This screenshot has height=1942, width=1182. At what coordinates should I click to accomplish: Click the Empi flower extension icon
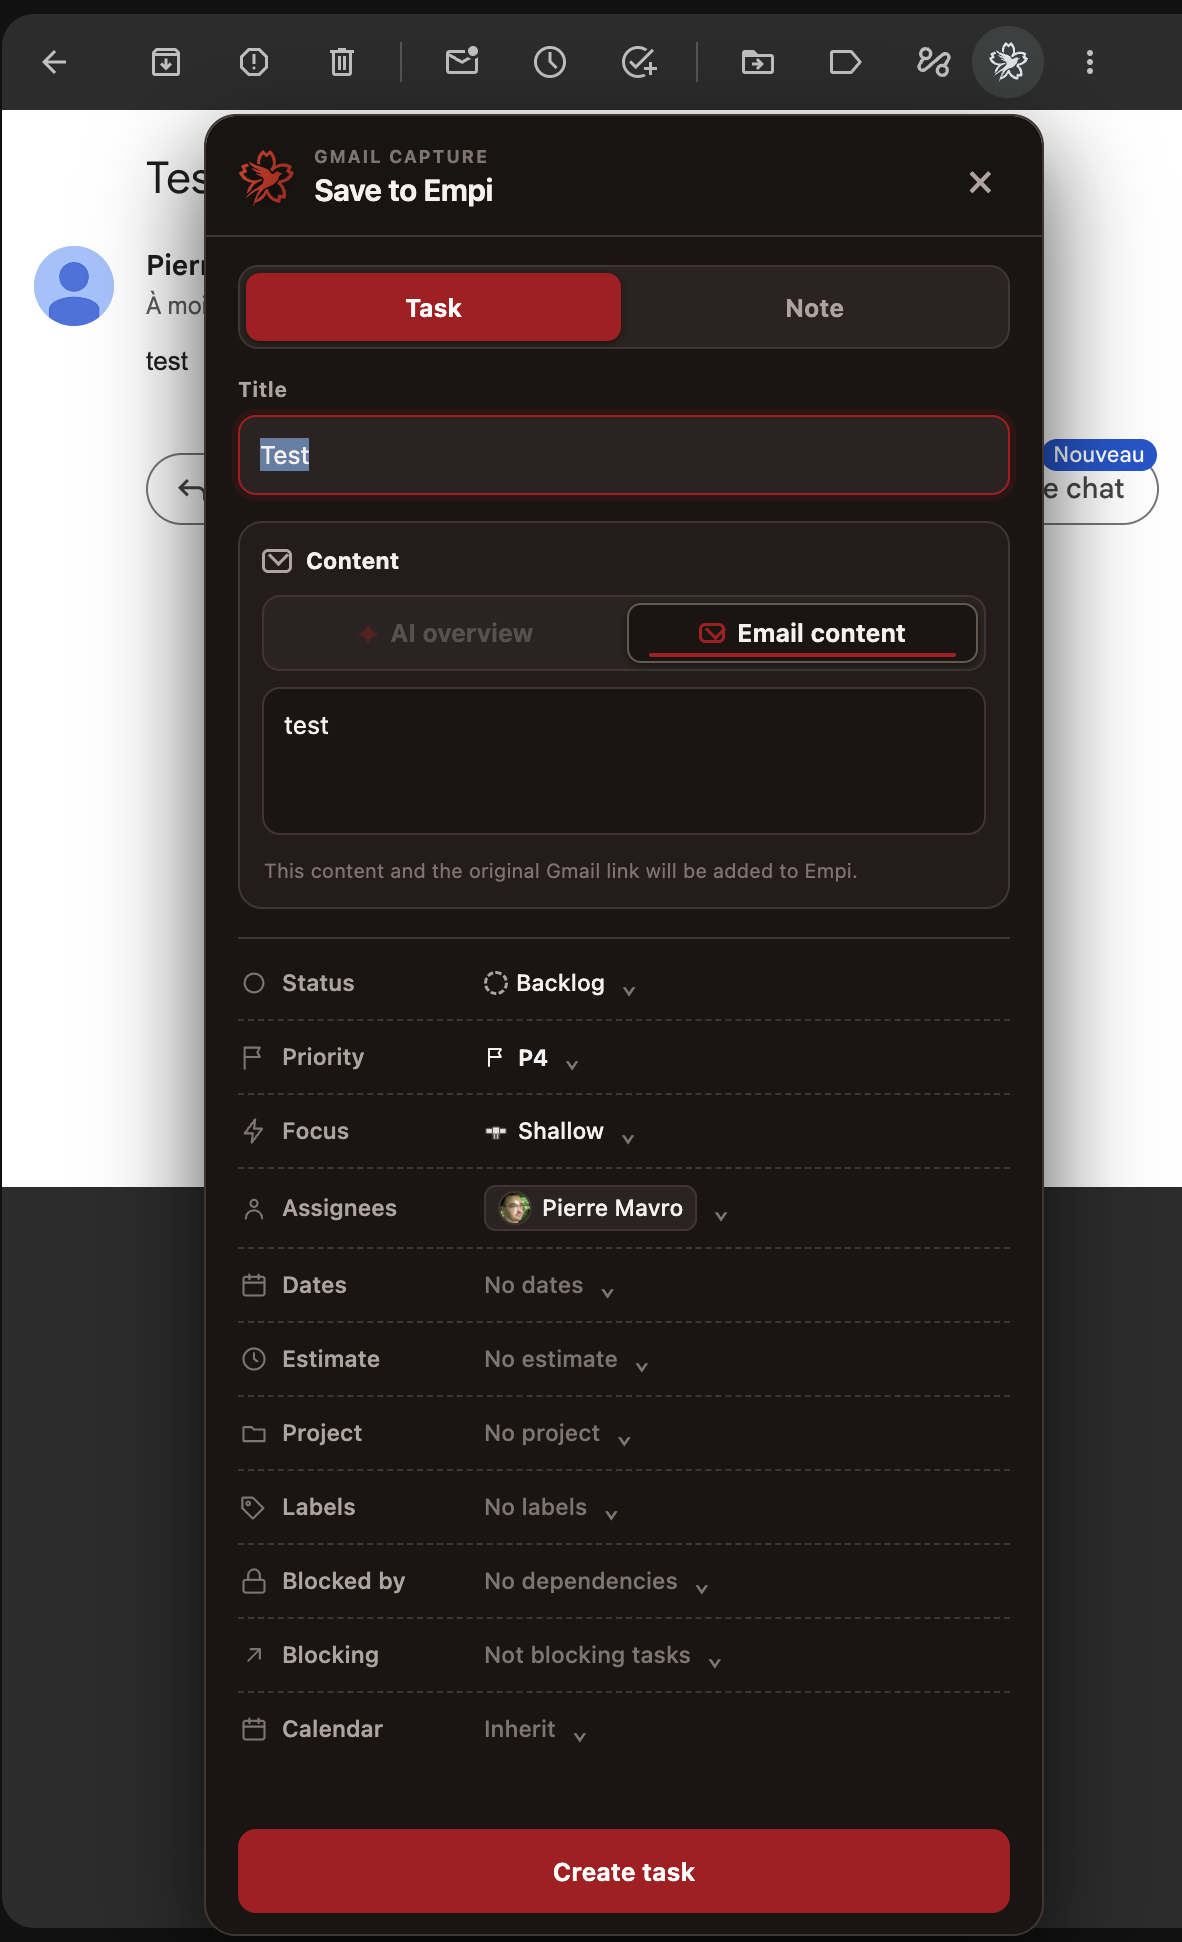[x=1008, y=62]
